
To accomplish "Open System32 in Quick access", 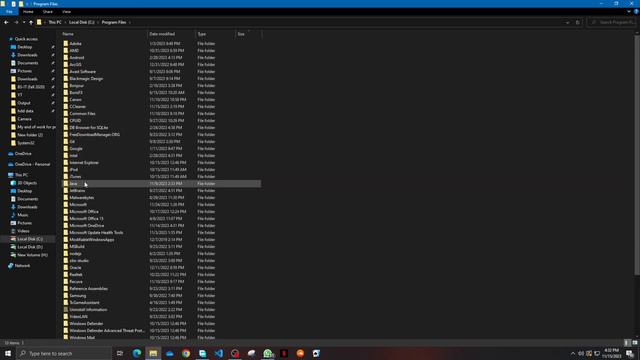I will click(26, 143).
